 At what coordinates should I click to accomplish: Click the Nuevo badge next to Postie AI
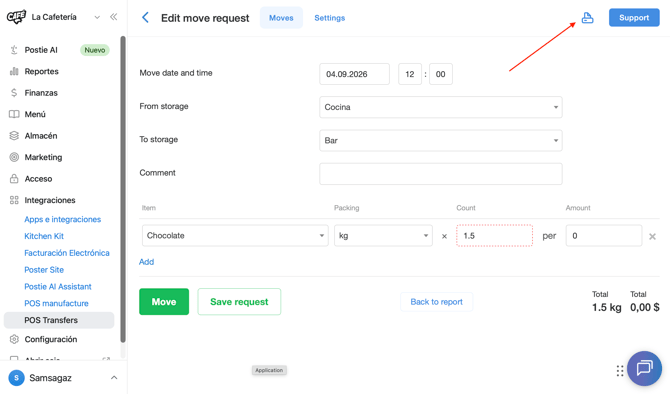[x=94, y=50]
